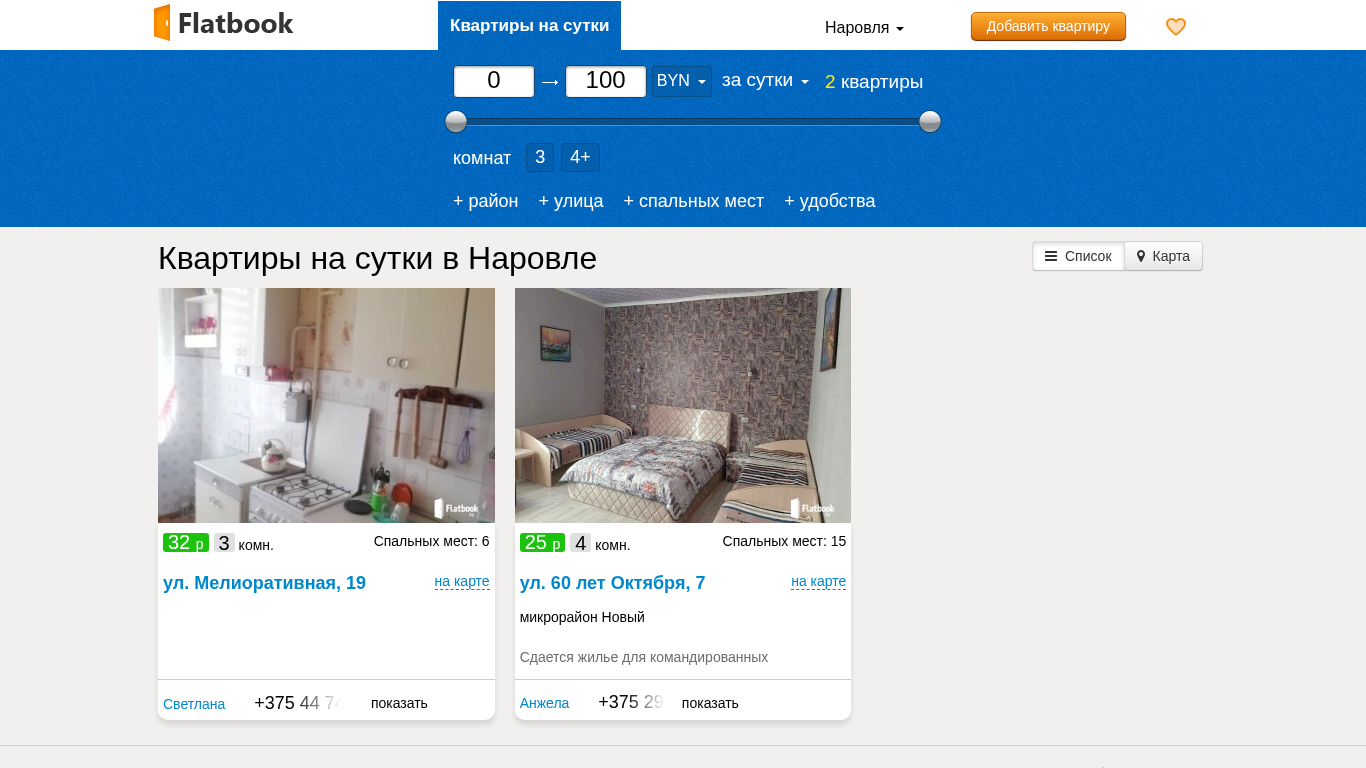Open the kitchen photo thumbnail

coord(326,405)
